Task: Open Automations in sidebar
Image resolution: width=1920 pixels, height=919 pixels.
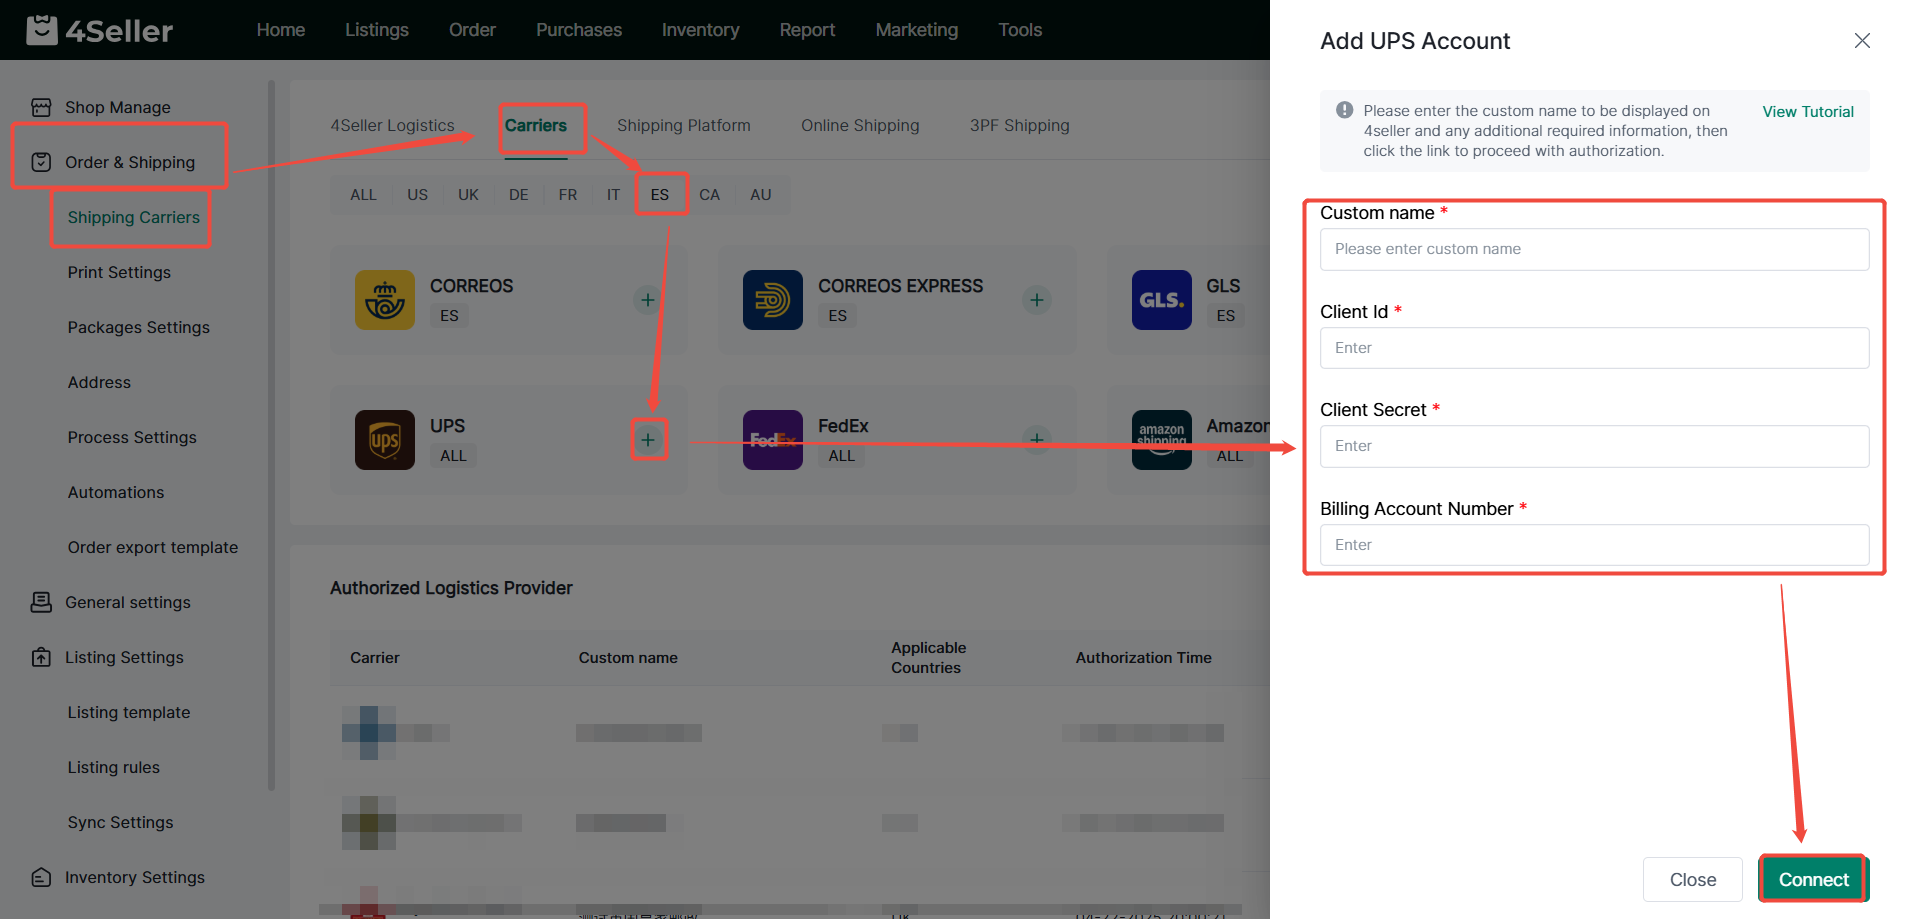Action: pos(116,492)
